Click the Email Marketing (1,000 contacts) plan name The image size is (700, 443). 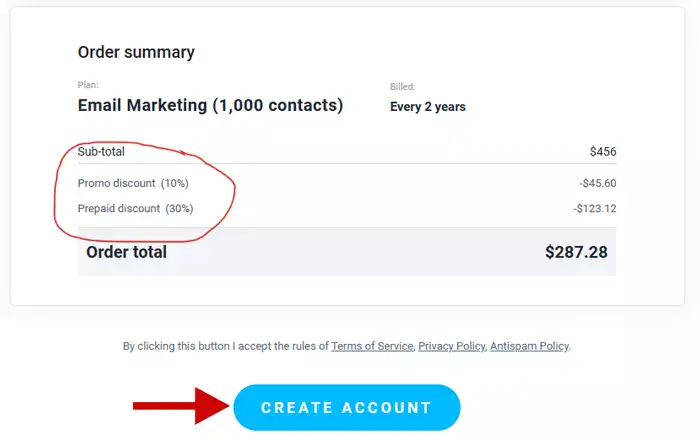coord(210,105)
